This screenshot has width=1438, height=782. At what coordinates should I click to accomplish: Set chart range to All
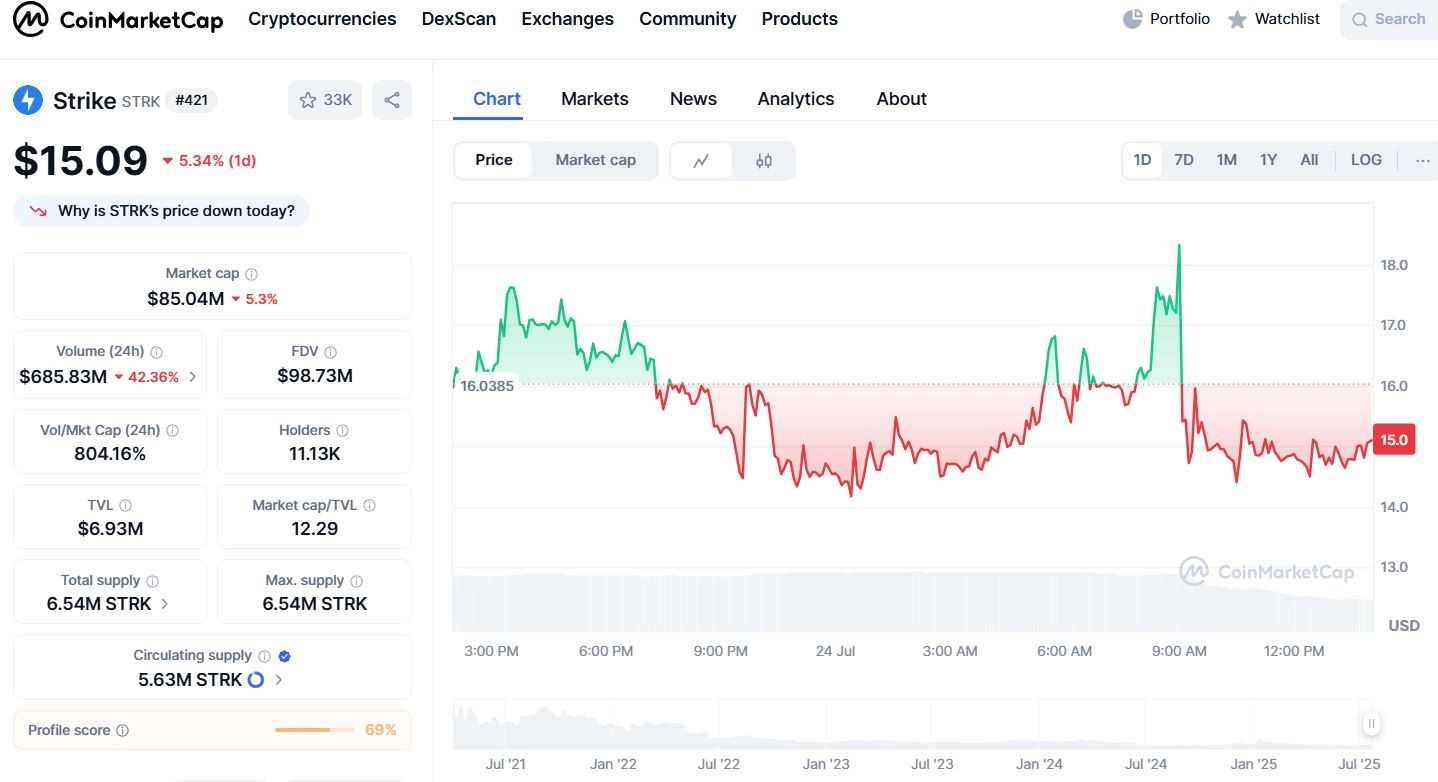click(x=1309, y=160)
